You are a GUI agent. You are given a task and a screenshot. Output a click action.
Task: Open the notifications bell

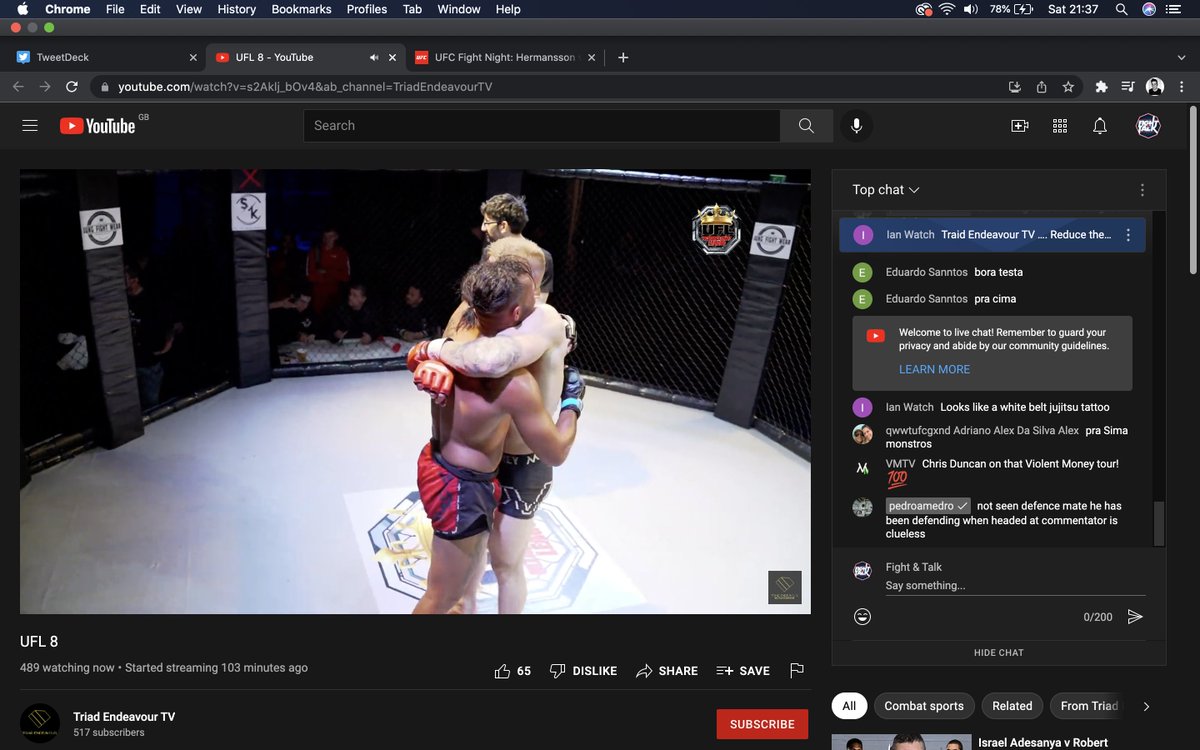pyautogui.click(x=1100, y=126)
